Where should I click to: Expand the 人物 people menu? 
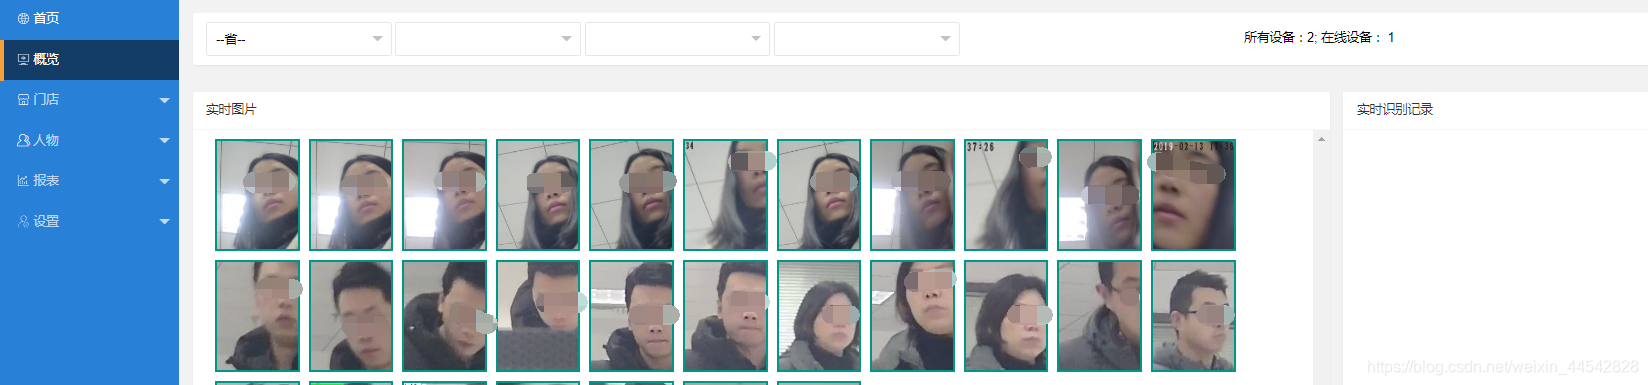point(89,140)
